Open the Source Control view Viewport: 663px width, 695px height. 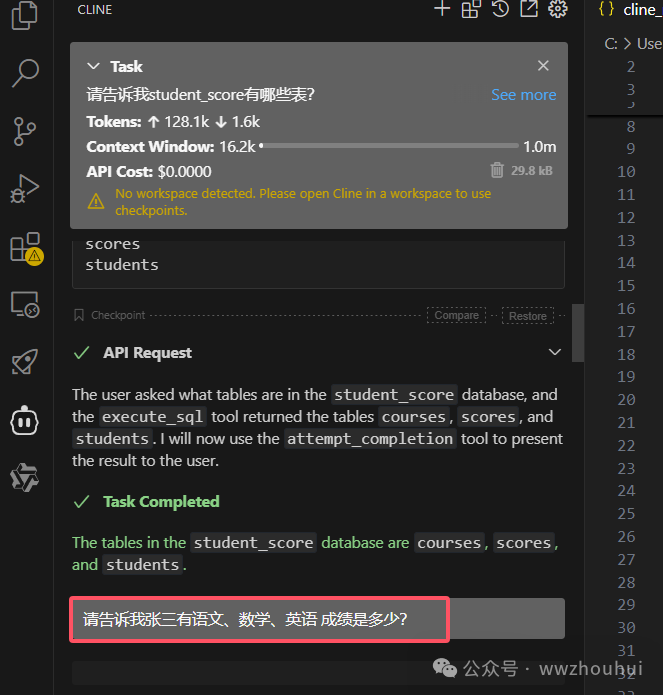(25, 130)
